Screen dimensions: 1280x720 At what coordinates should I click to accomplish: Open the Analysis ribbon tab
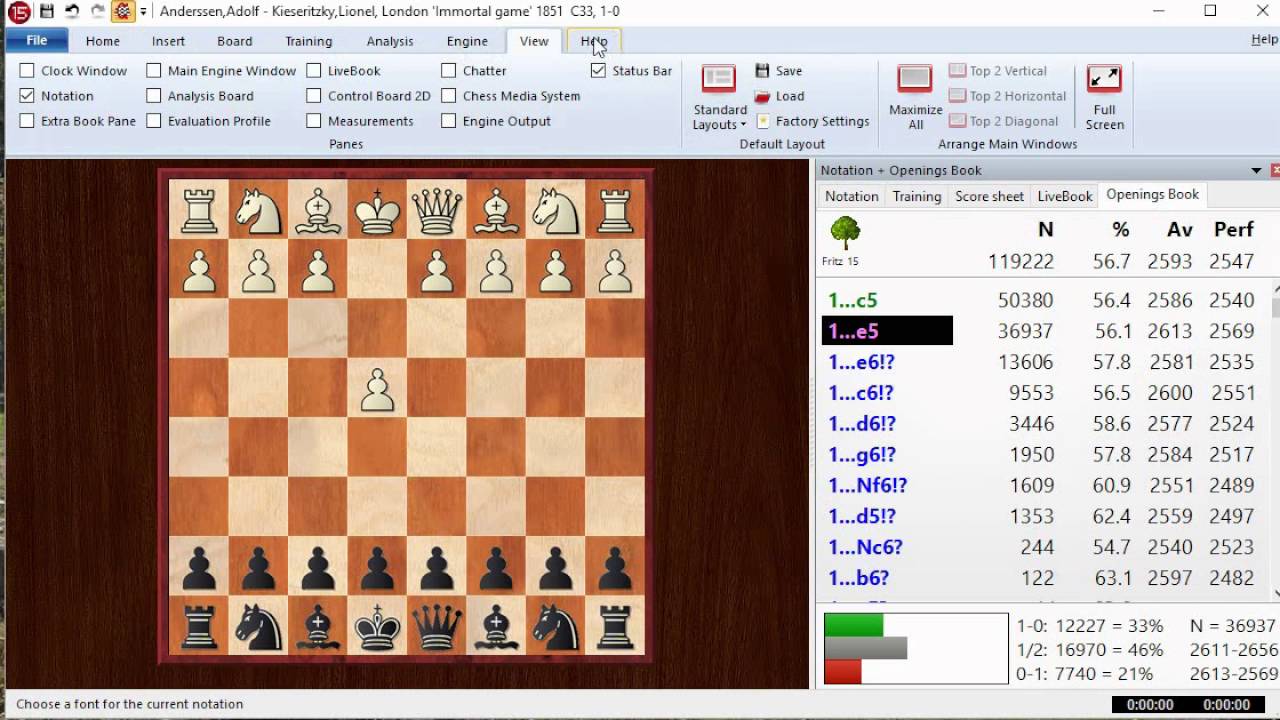pos(389,41)
